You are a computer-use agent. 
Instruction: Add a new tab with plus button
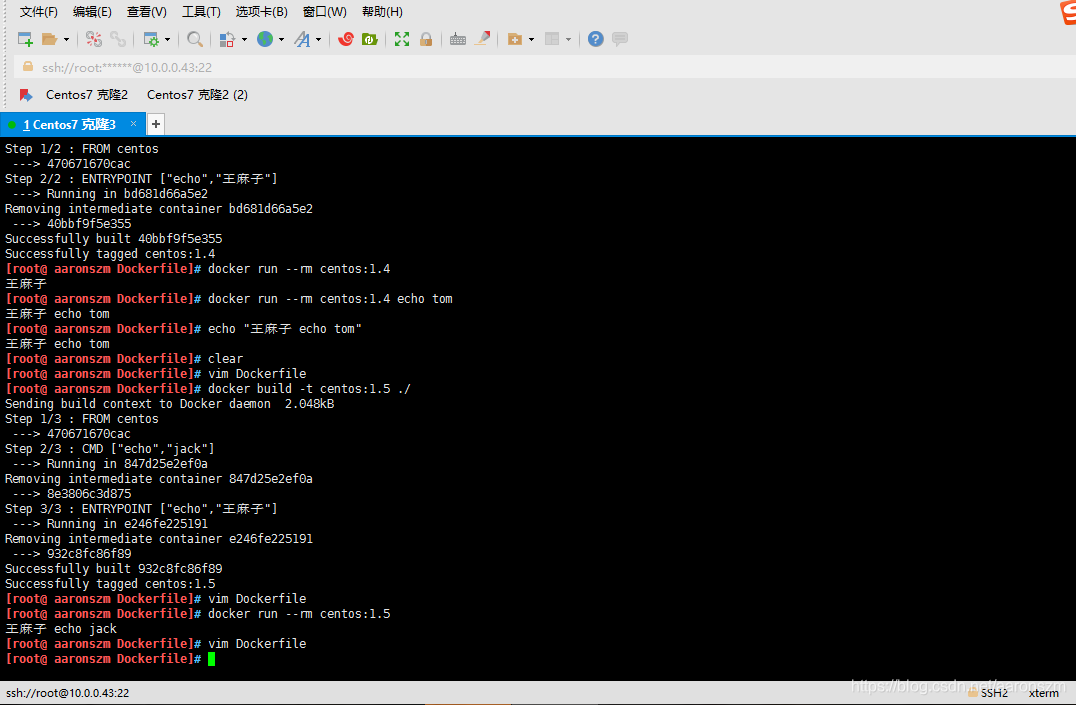(x=156, y=124)
